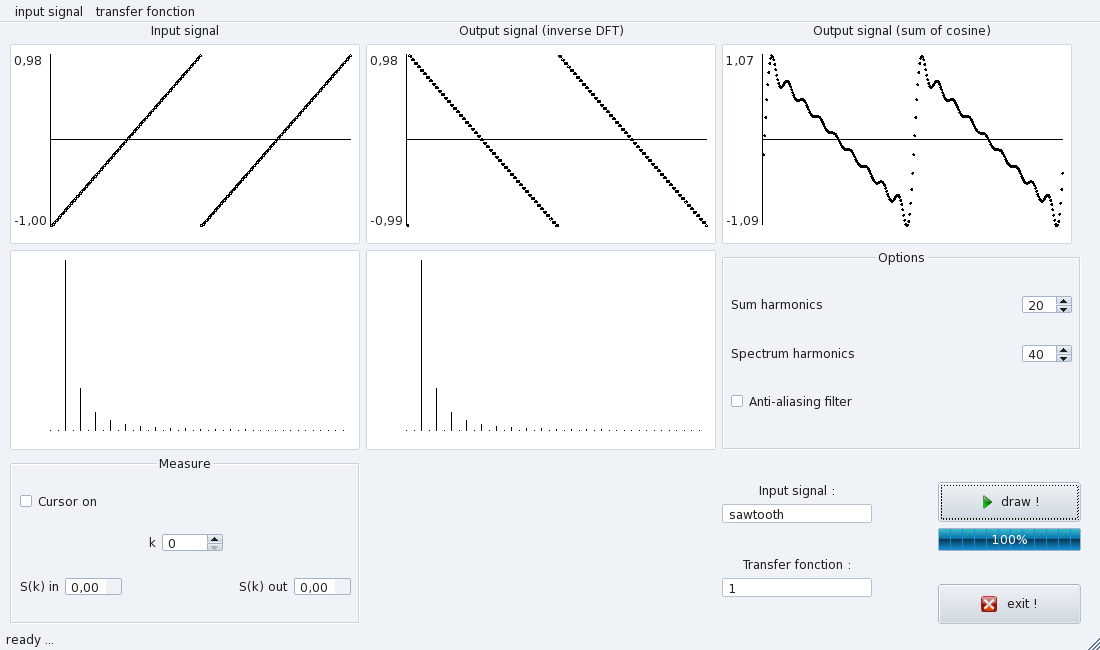Open the input signal menu

pos(48,12)
